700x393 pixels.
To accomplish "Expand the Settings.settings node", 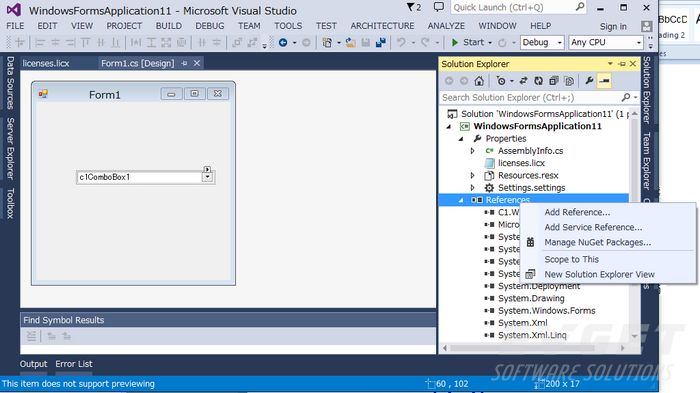I will coord(473,188).
